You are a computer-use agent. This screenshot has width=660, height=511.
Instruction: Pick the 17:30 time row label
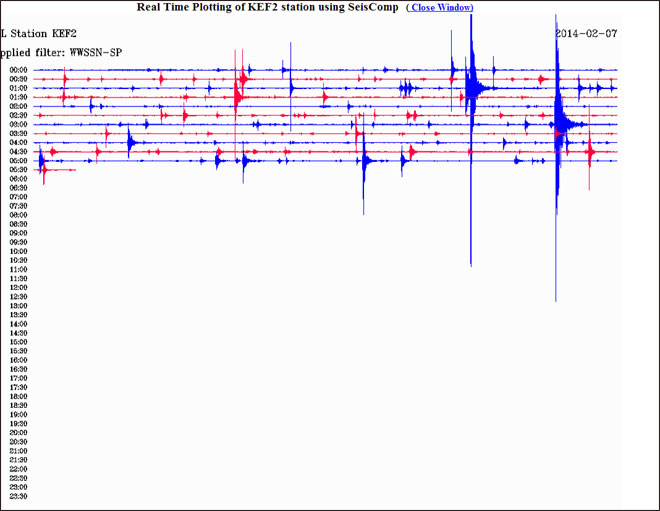pyautogui.click(x=18, y=387)
